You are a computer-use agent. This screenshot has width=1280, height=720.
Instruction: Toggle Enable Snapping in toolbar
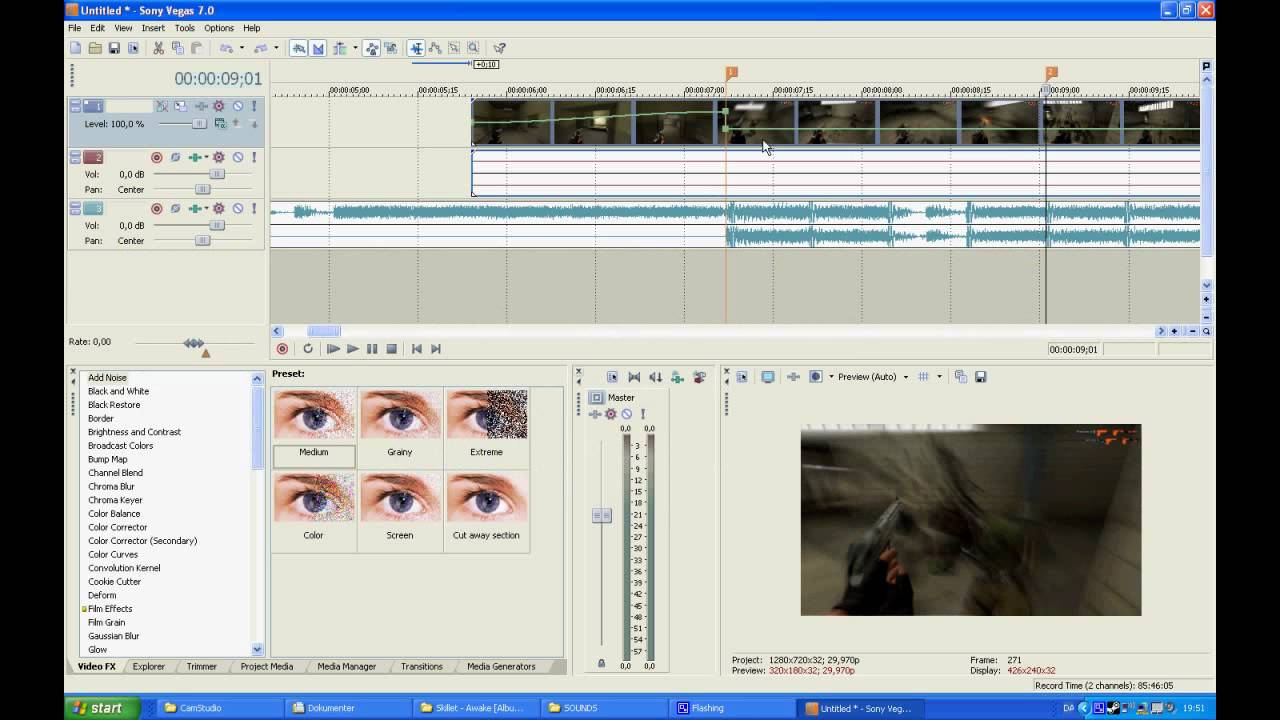coord(299,48)
